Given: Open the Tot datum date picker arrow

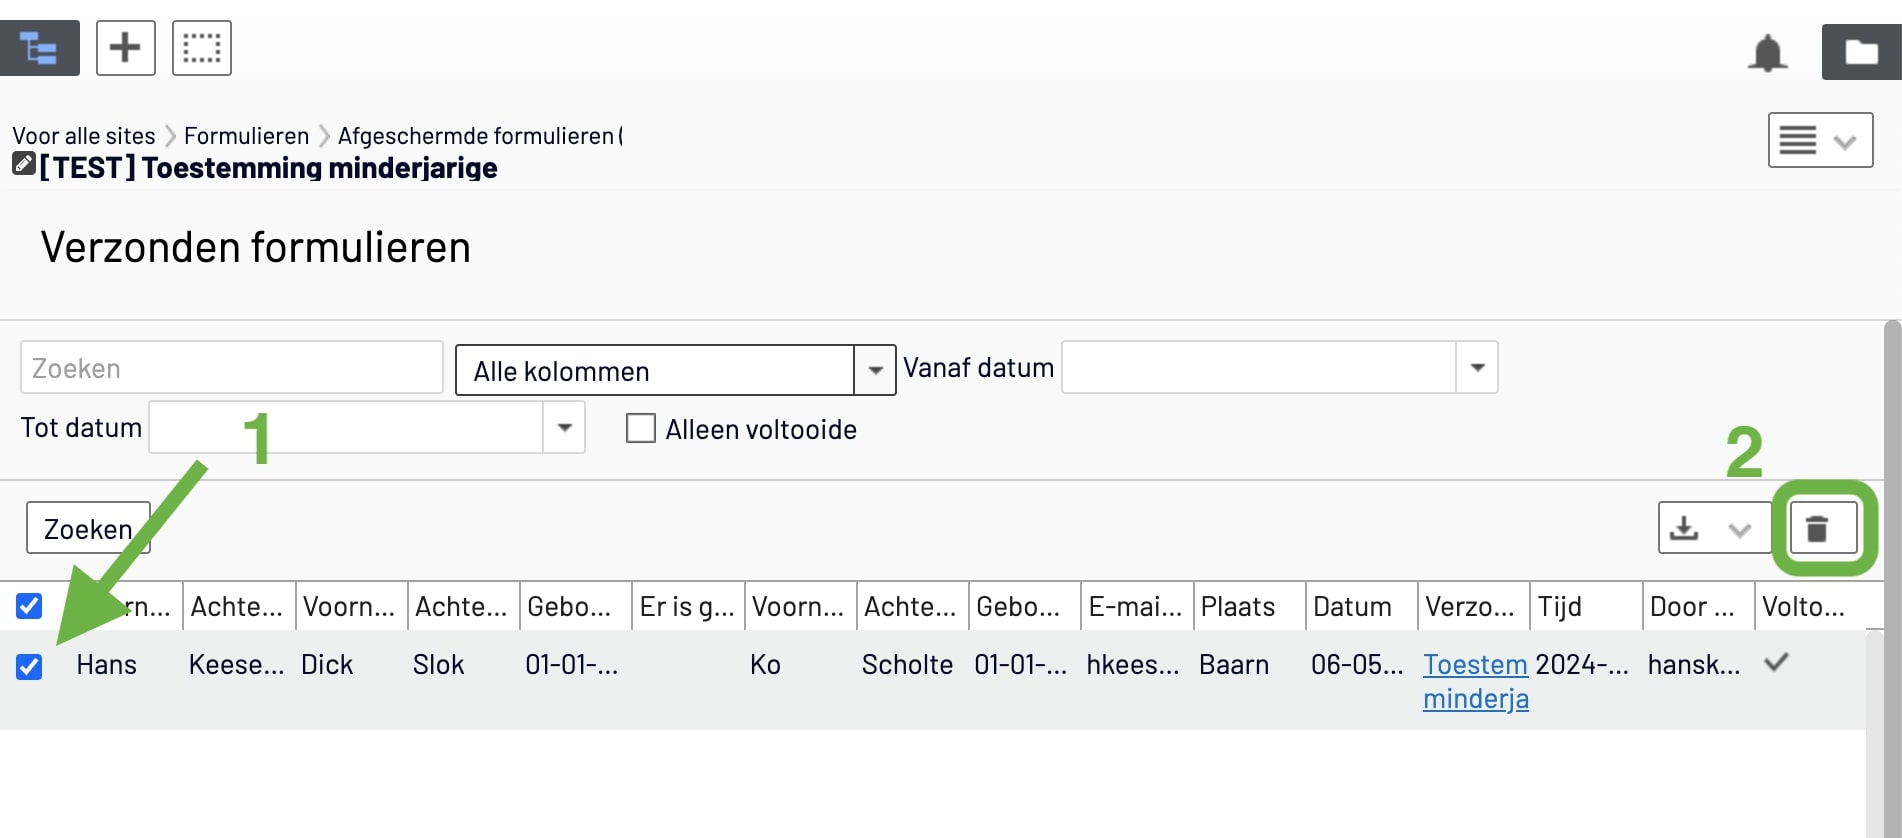Looking at the screenshot, I should click(x=565, y=427).
